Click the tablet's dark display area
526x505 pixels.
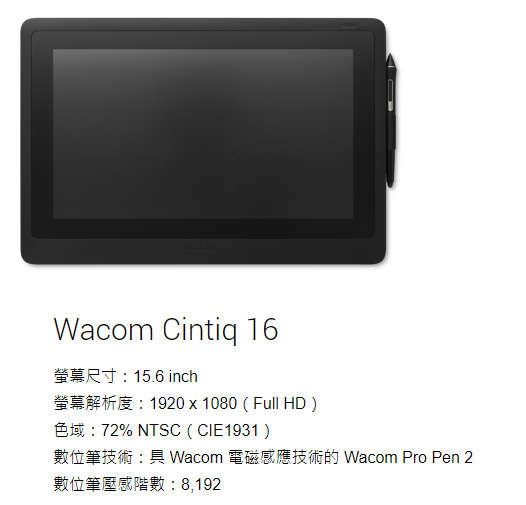click(x=203, y=134)
